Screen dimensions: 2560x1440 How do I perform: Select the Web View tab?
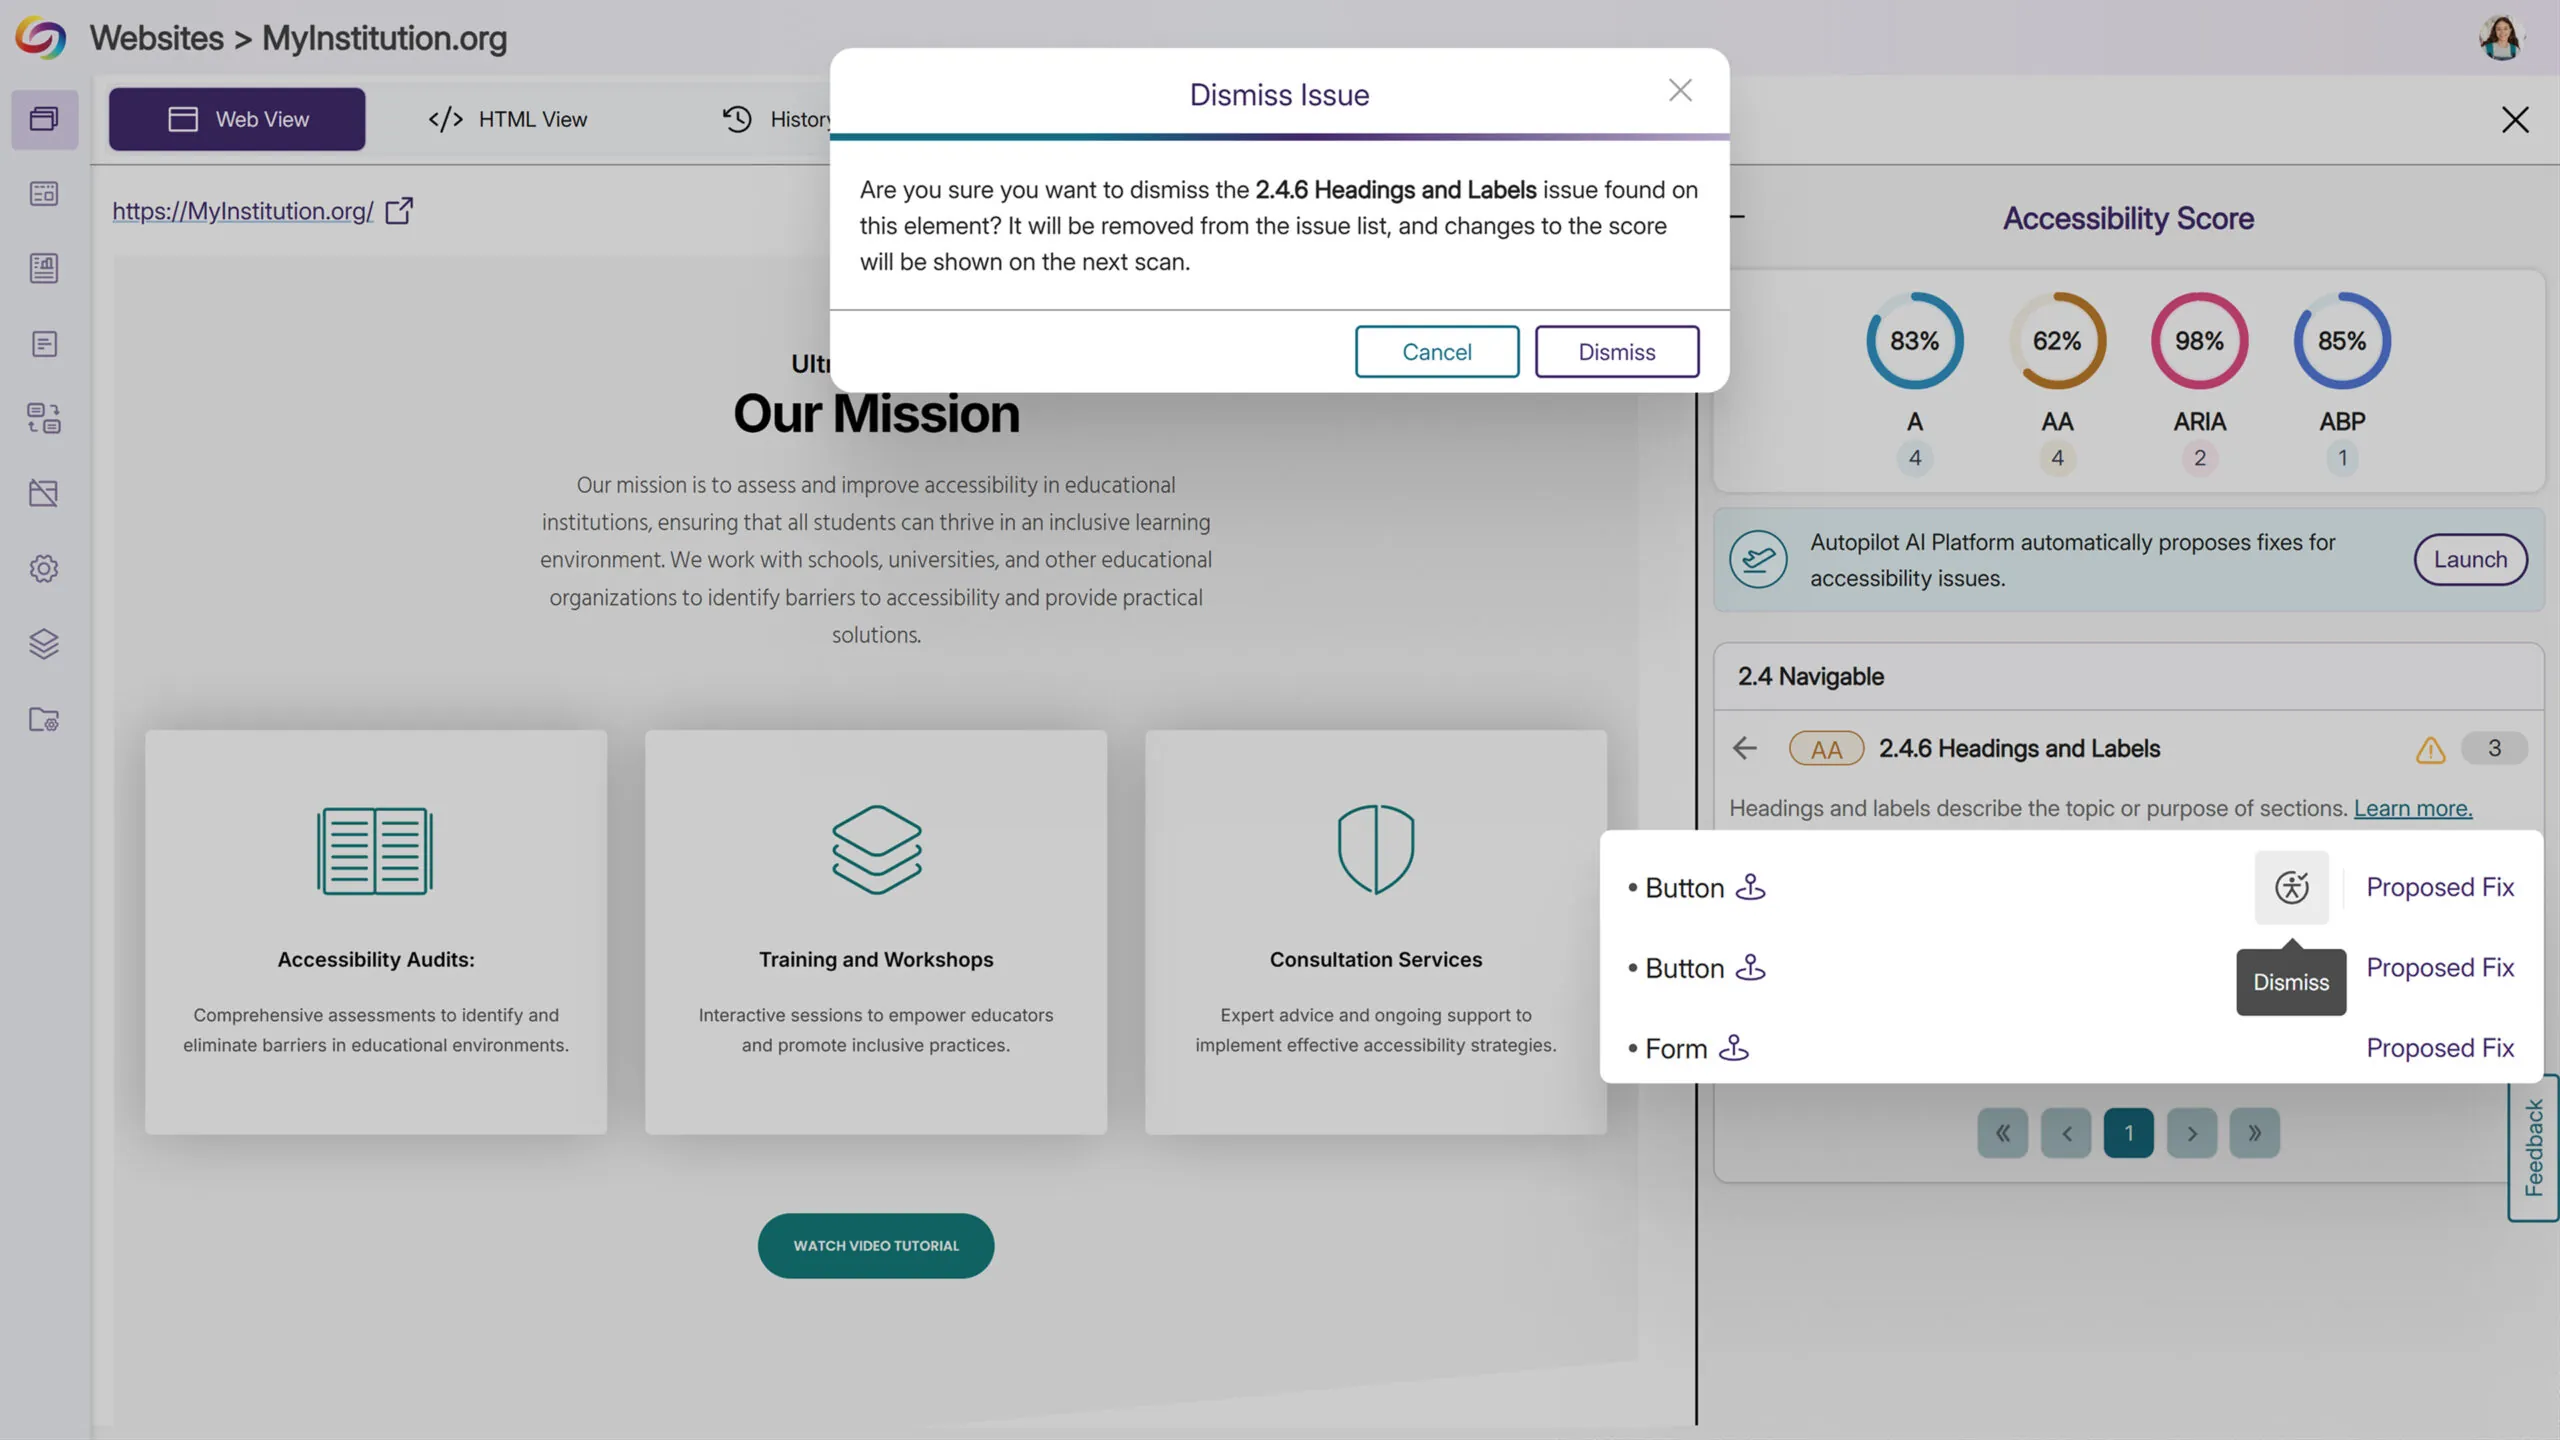click(x=237, y=119)
